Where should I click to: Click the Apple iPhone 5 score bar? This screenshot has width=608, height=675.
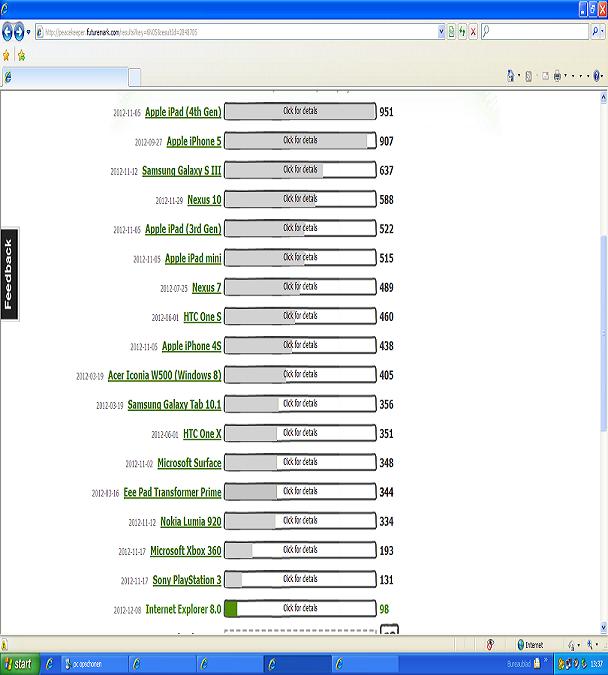point(300,141)
